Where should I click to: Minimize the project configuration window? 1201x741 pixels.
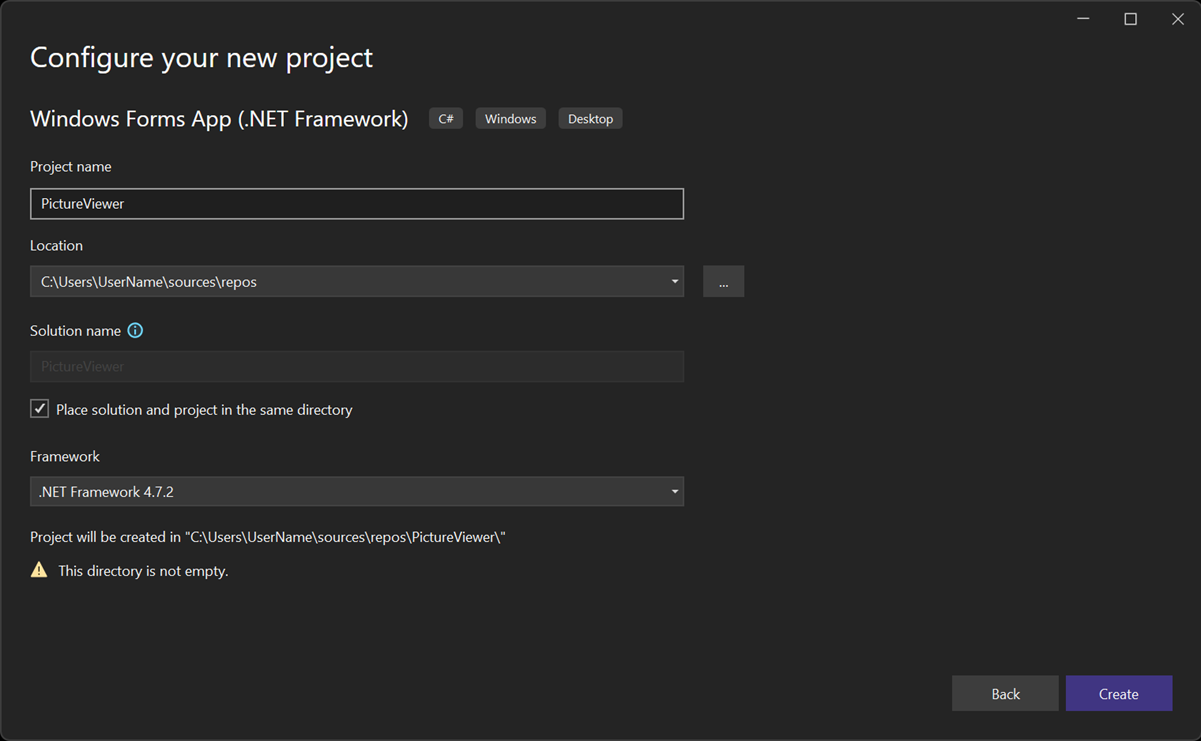(x=1083, y=18)
